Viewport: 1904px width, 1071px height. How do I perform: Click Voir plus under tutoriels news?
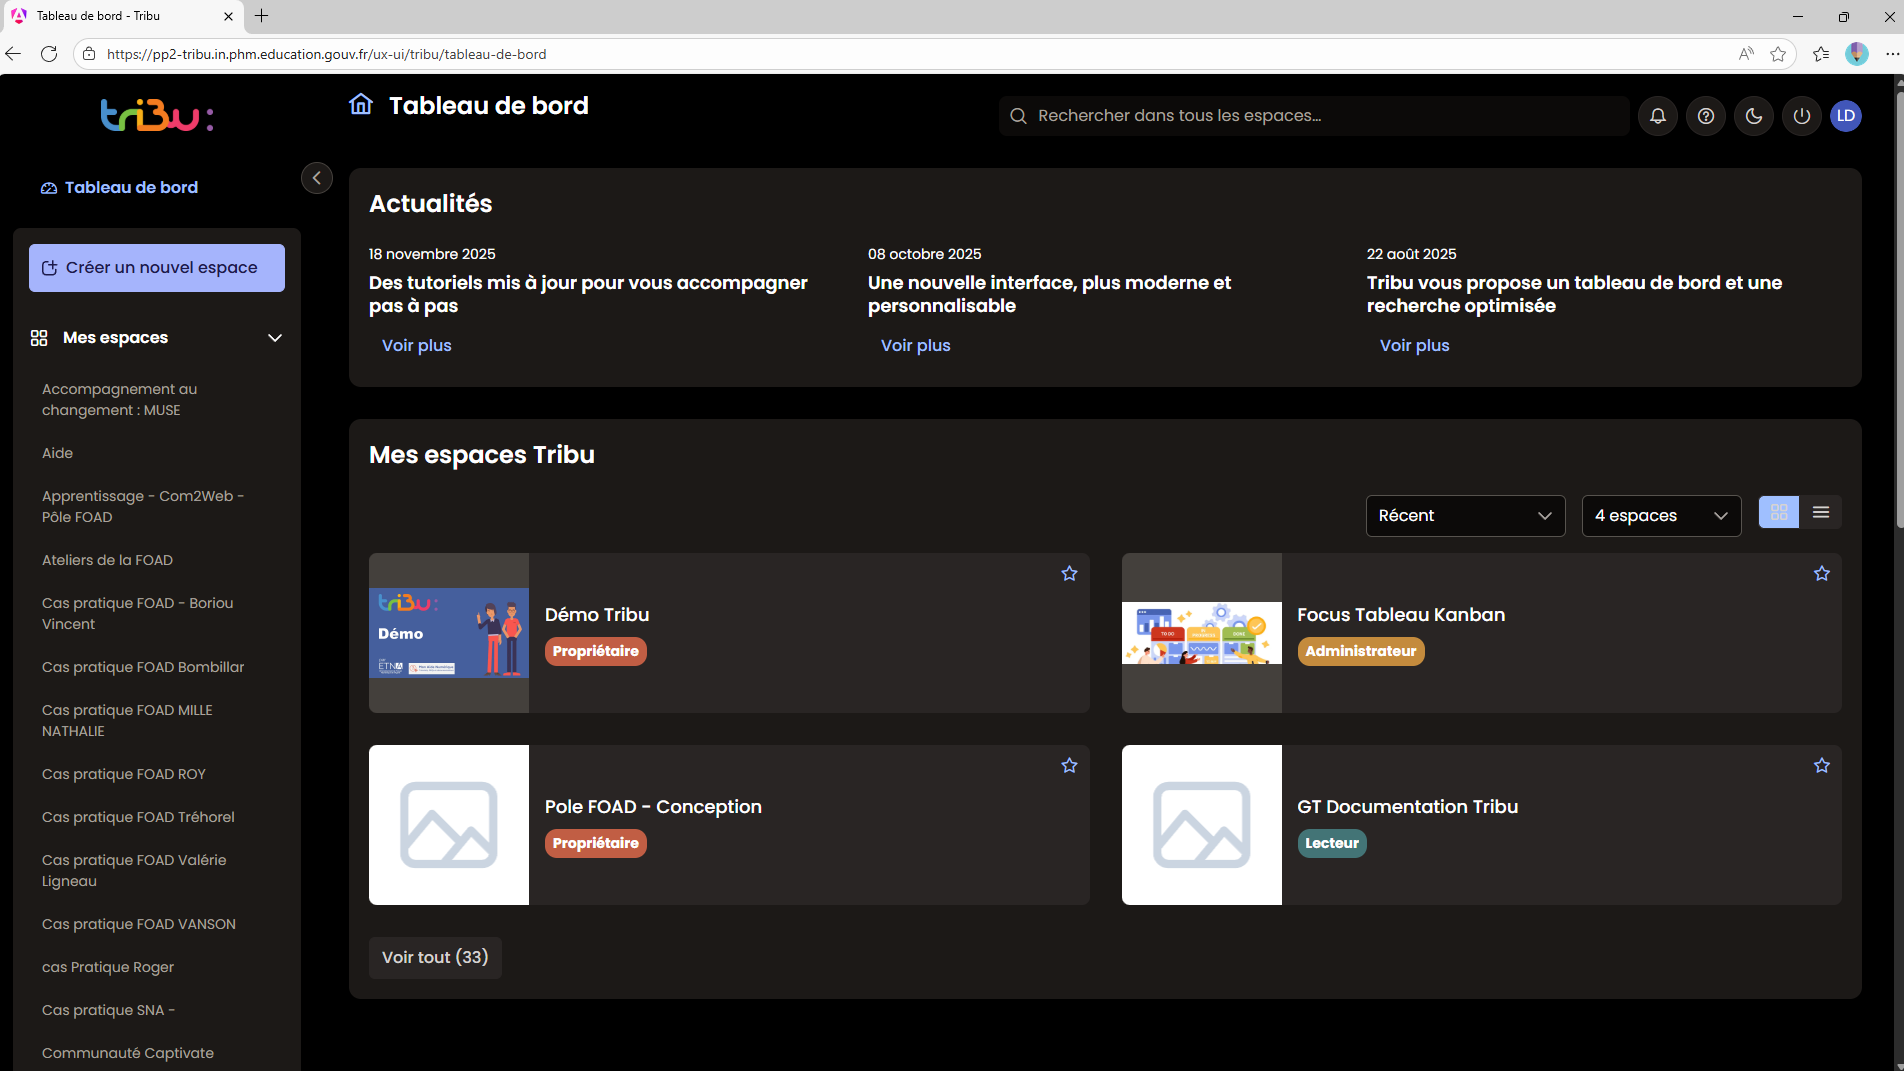(417, 345)
